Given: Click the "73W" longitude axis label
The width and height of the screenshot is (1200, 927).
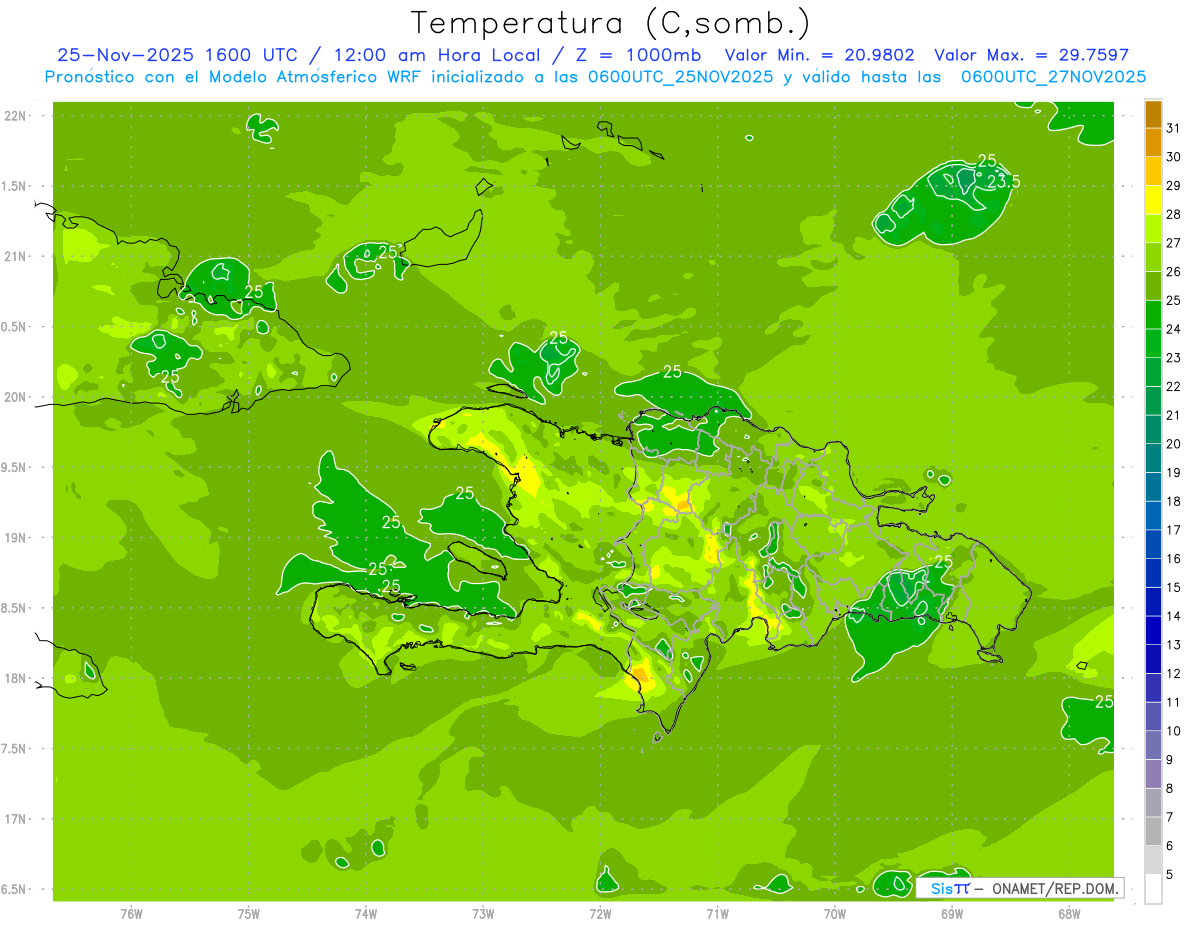Looking at the screenshot, I should coord(483,914).
